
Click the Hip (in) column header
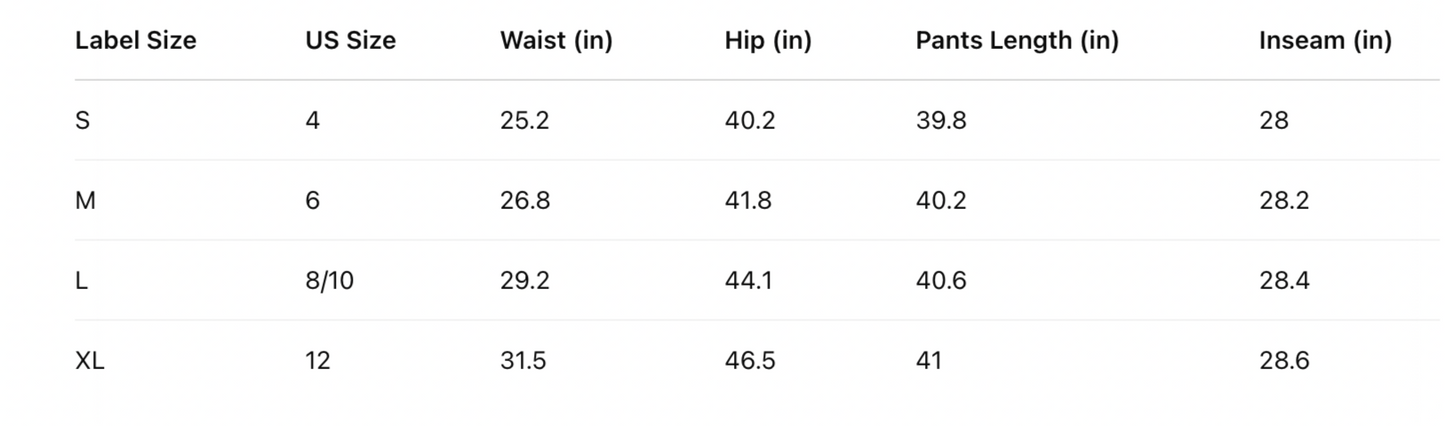(767, 41)
